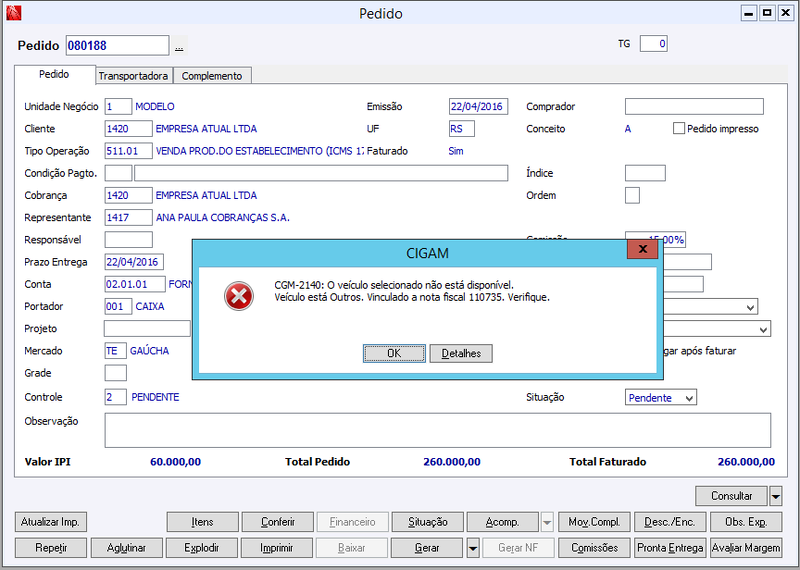Click the Observação text area

click(438, 431)
